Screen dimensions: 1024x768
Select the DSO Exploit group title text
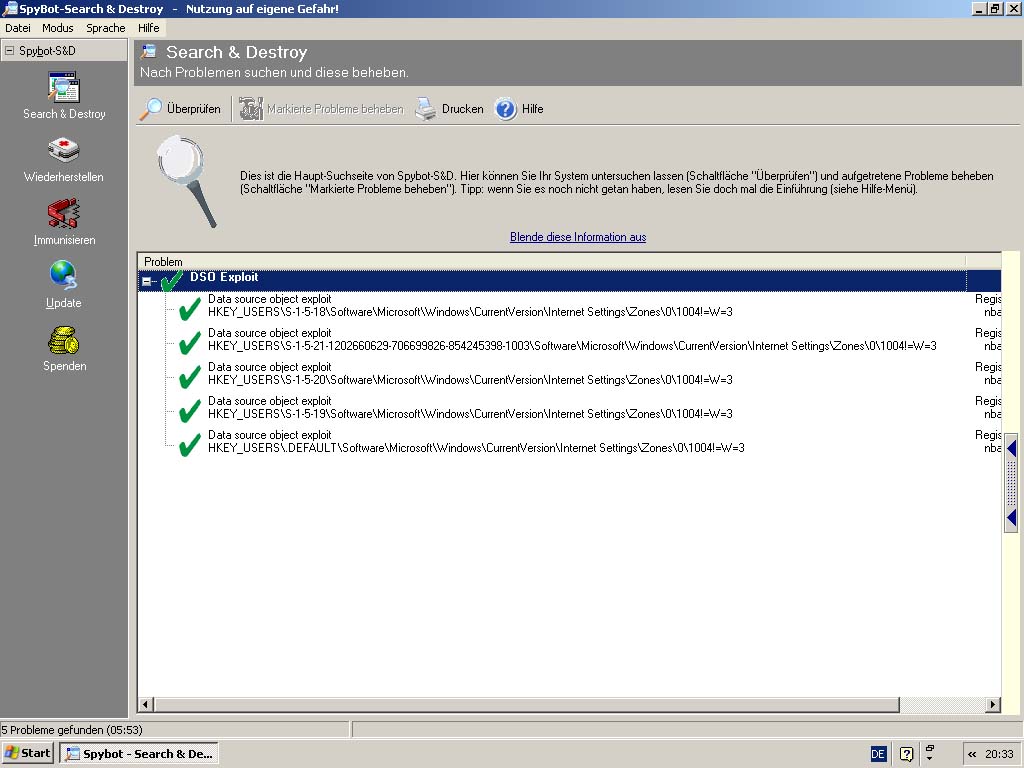pos(224,277)
